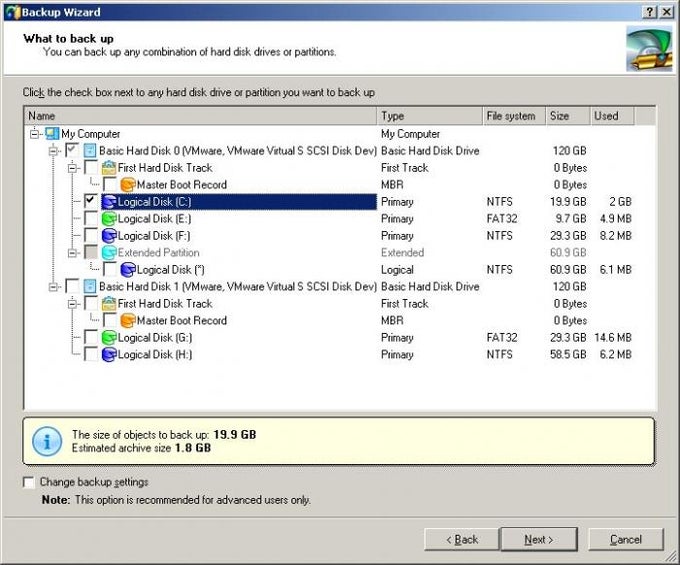Click the Logical Disk (H:) partition icon
Image resolution: width=680 pixels, height=565 pixels.
point(109,354)
